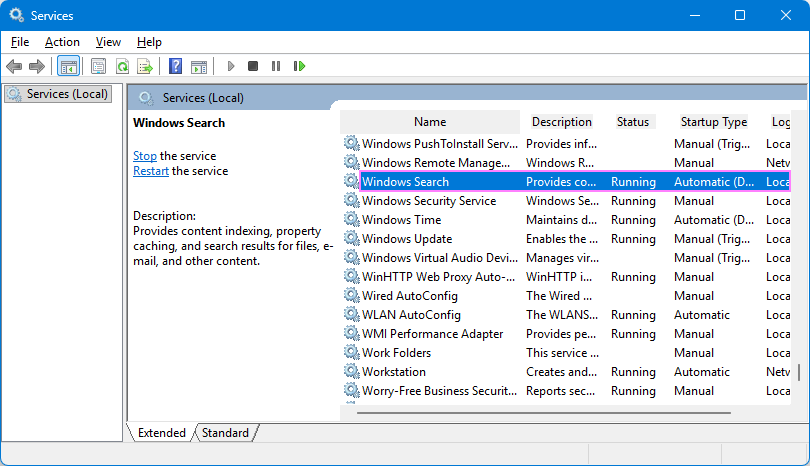Screen dimensions: 810x466
Task: Select Services (Local) in the tree
Action: (58, 94)
